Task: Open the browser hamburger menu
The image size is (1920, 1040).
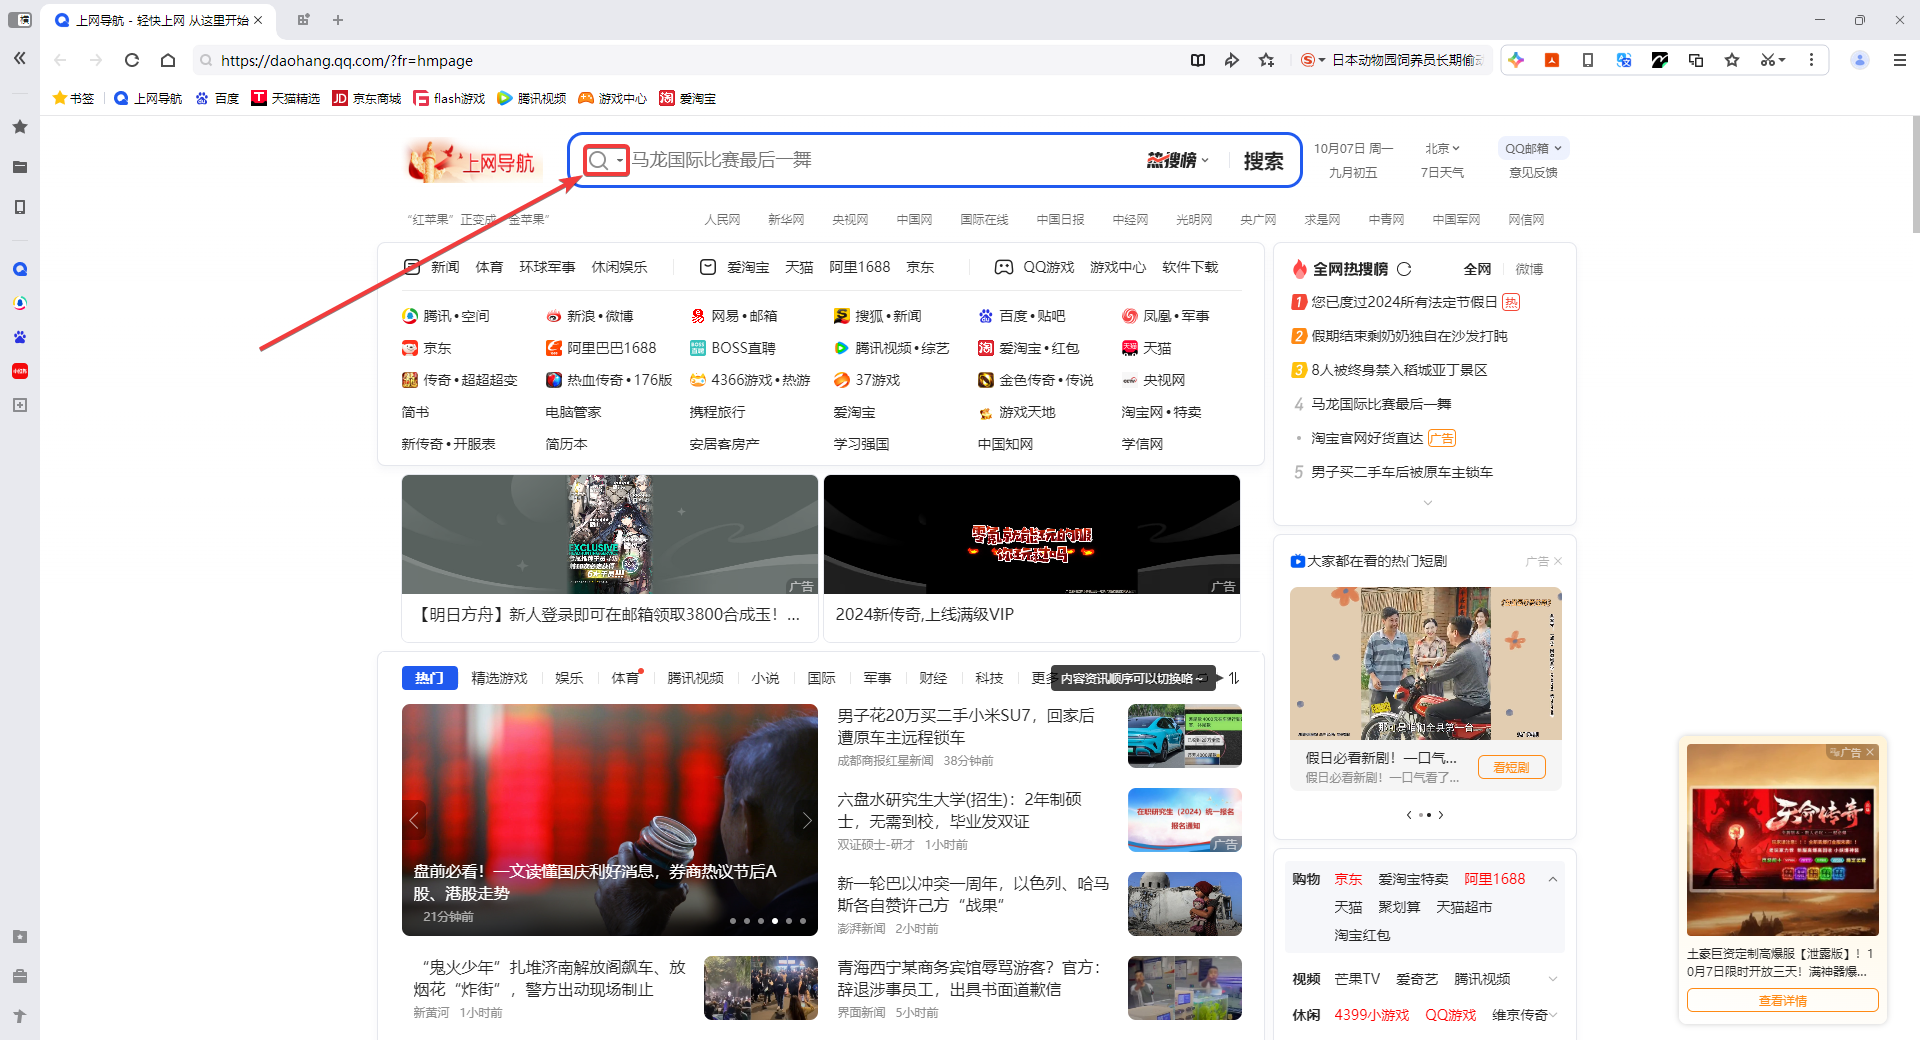Action: tap(1899, 60)
